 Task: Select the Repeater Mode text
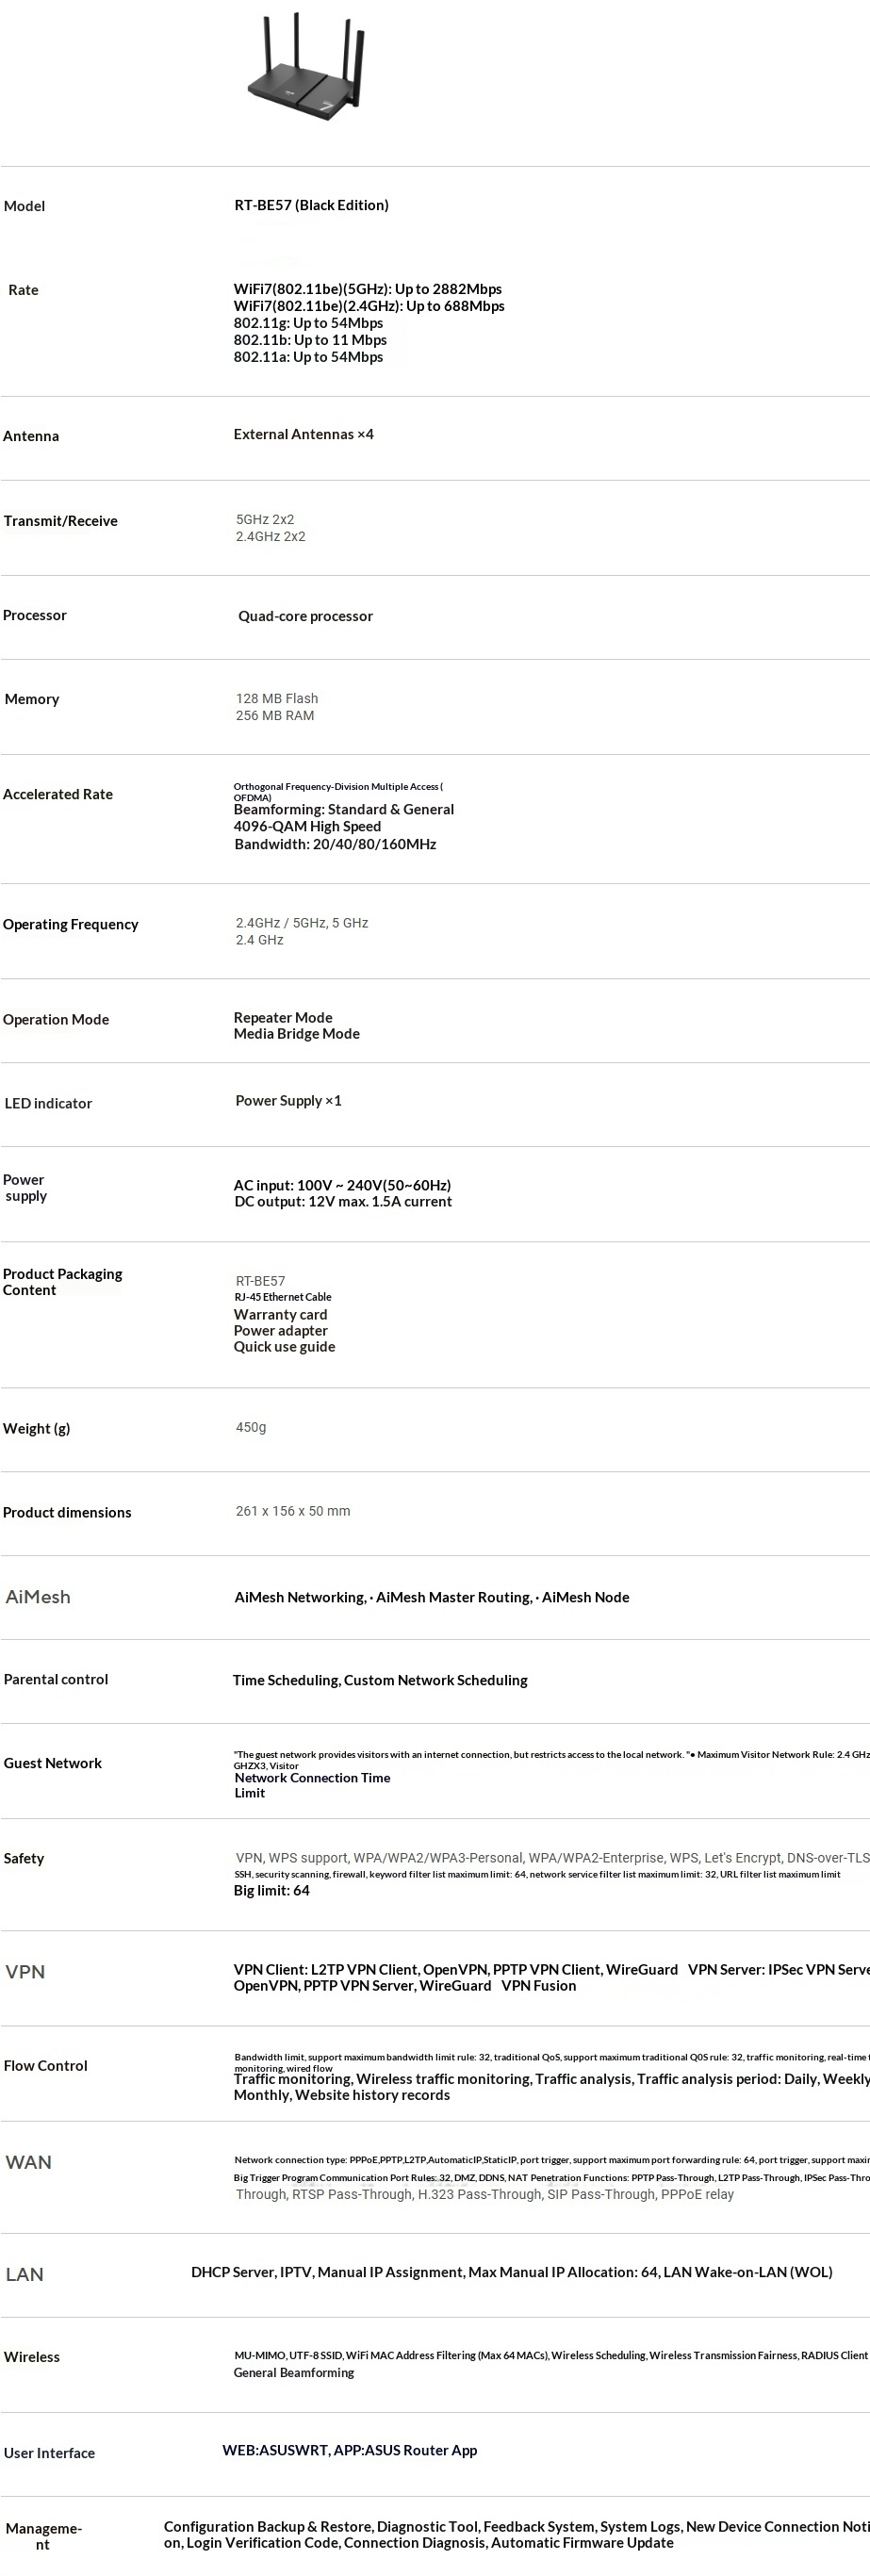click(x=283, y=1017)
